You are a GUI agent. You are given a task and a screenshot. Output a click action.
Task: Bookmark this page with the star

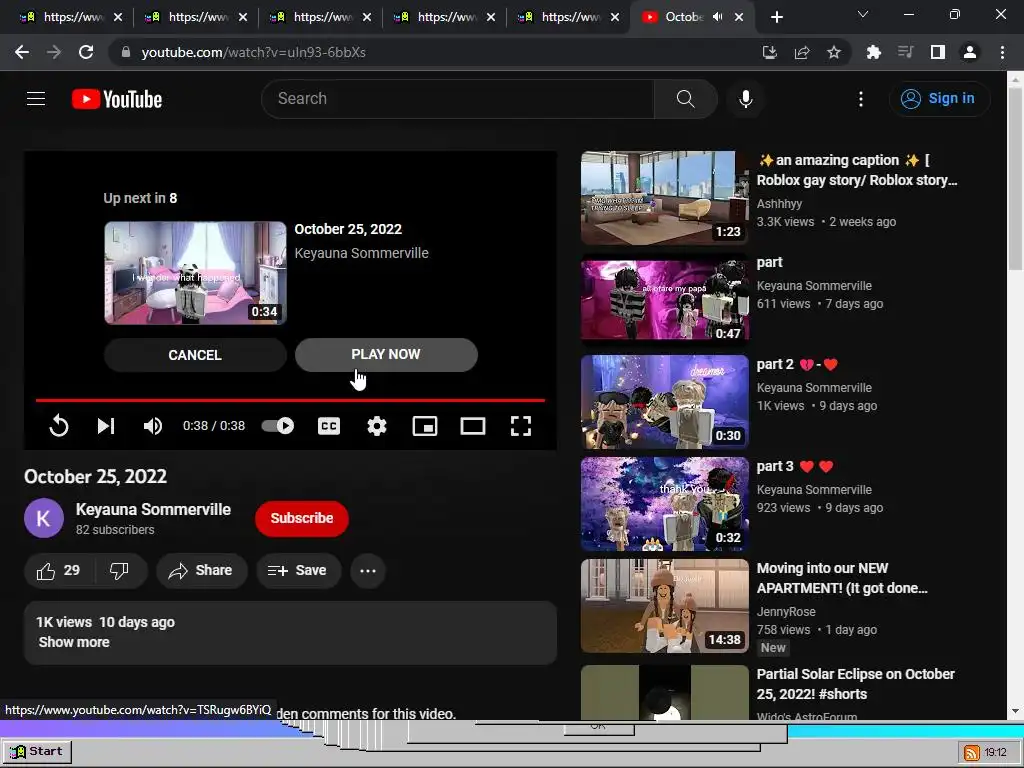834,52
